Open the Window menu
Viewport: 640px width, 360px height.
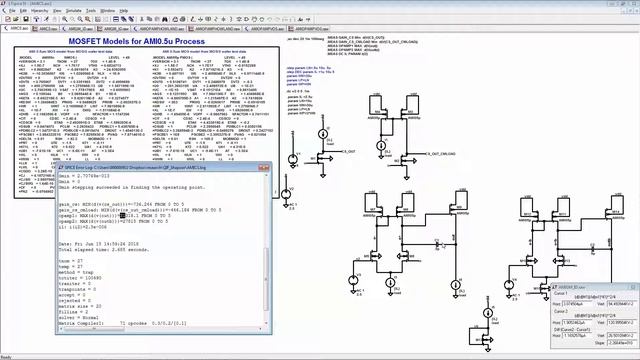[x=107, y=11]
